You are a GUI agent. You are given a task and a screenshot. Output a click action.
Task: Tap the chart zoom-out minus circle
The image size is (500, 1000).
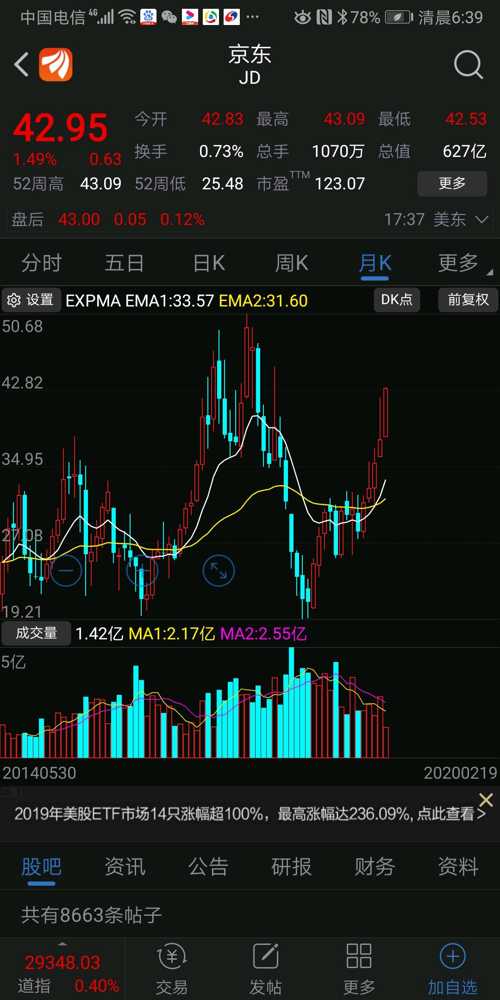pyautogui.click(x=67, y=571)
